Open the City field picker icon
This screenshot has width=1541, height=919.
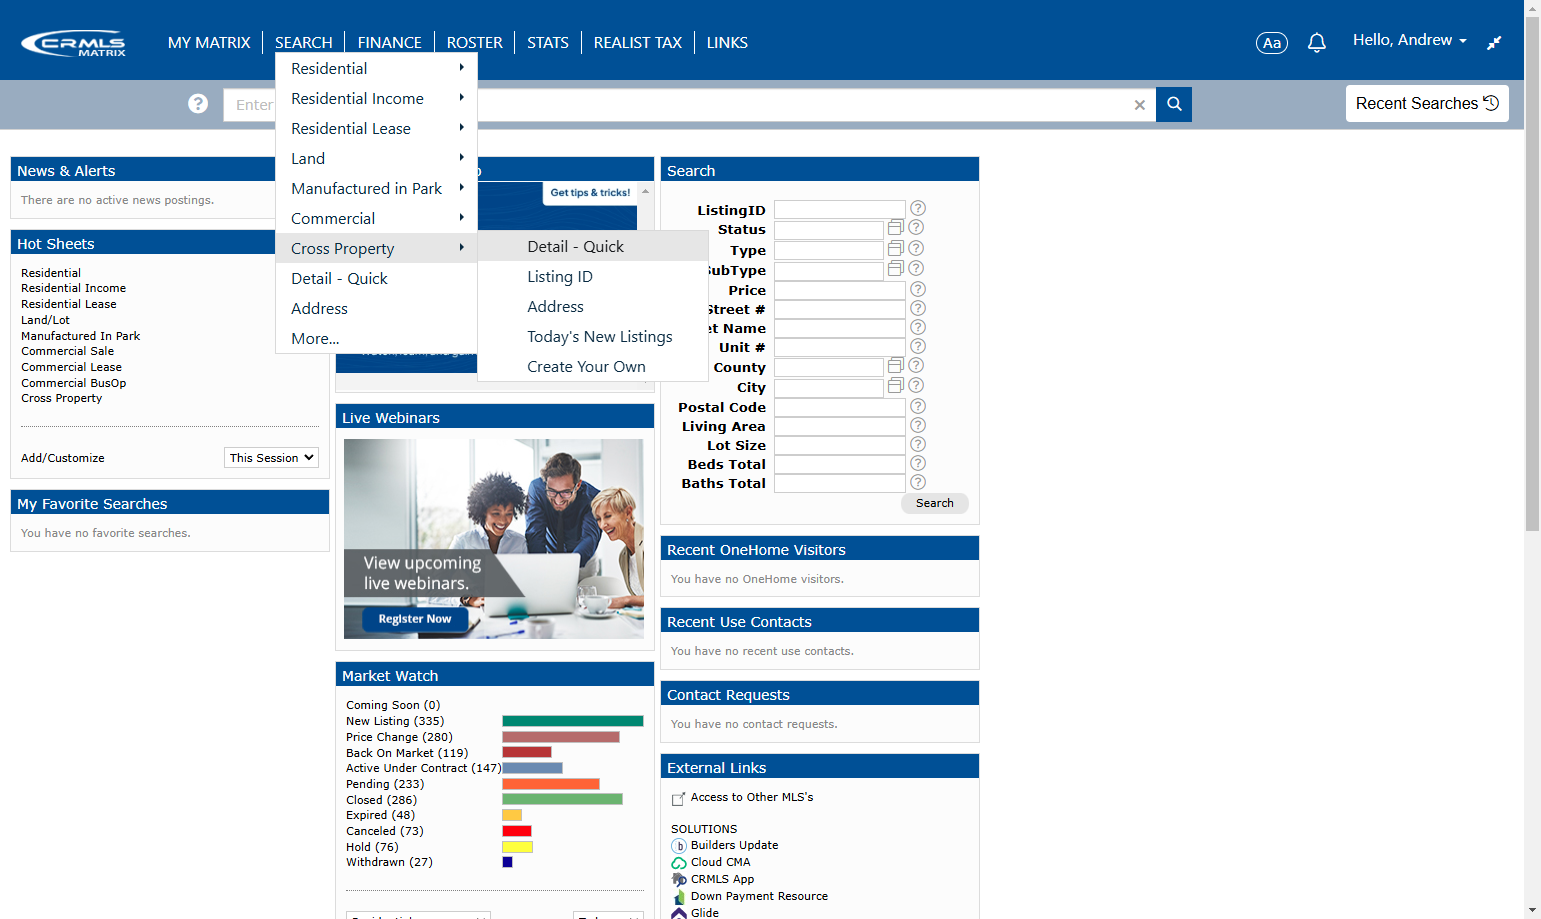click(x=896, y=386)
